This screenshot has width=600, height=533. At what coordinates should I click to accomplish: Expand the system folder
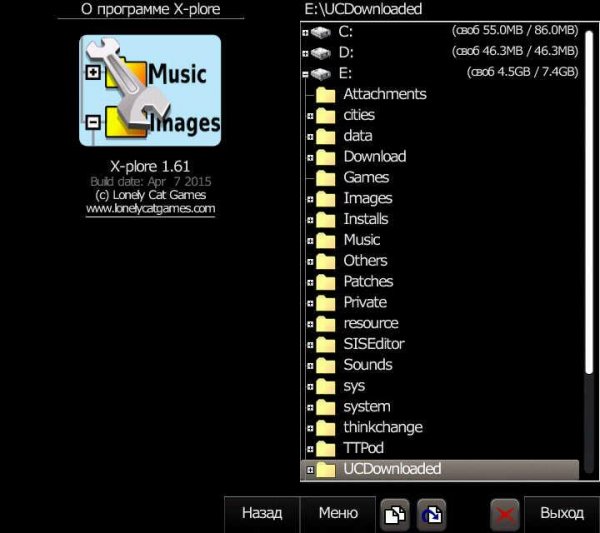coord(310,408)
